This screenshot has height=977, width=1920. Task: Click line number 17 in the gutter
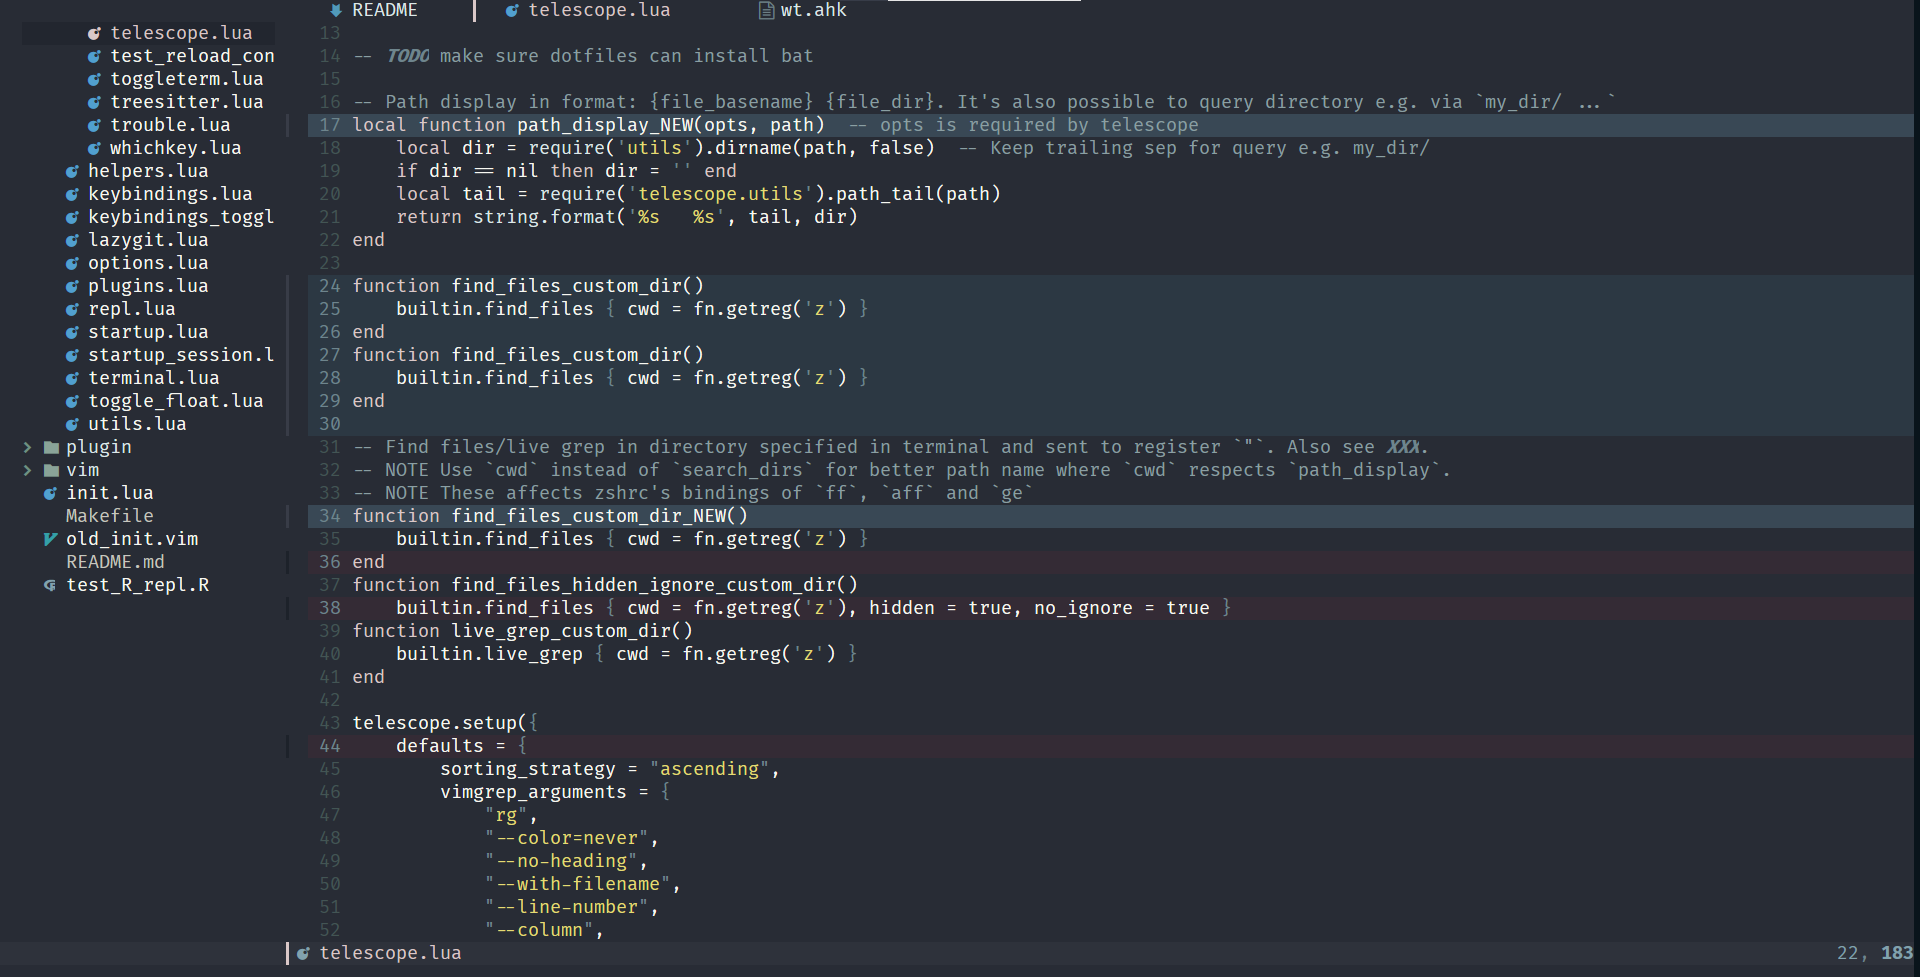330,125
